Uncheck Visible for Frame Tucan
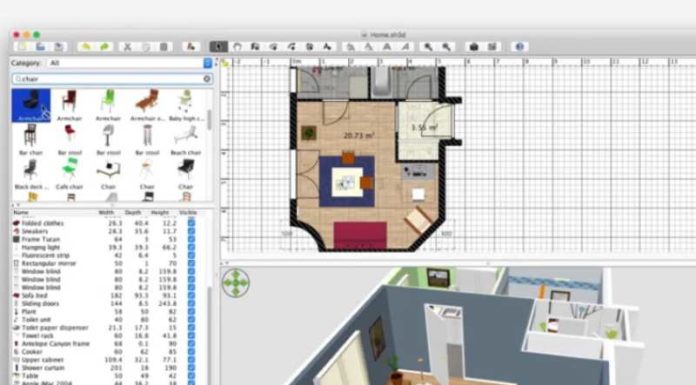The image size is (696, 385). (x=191, y=239)
